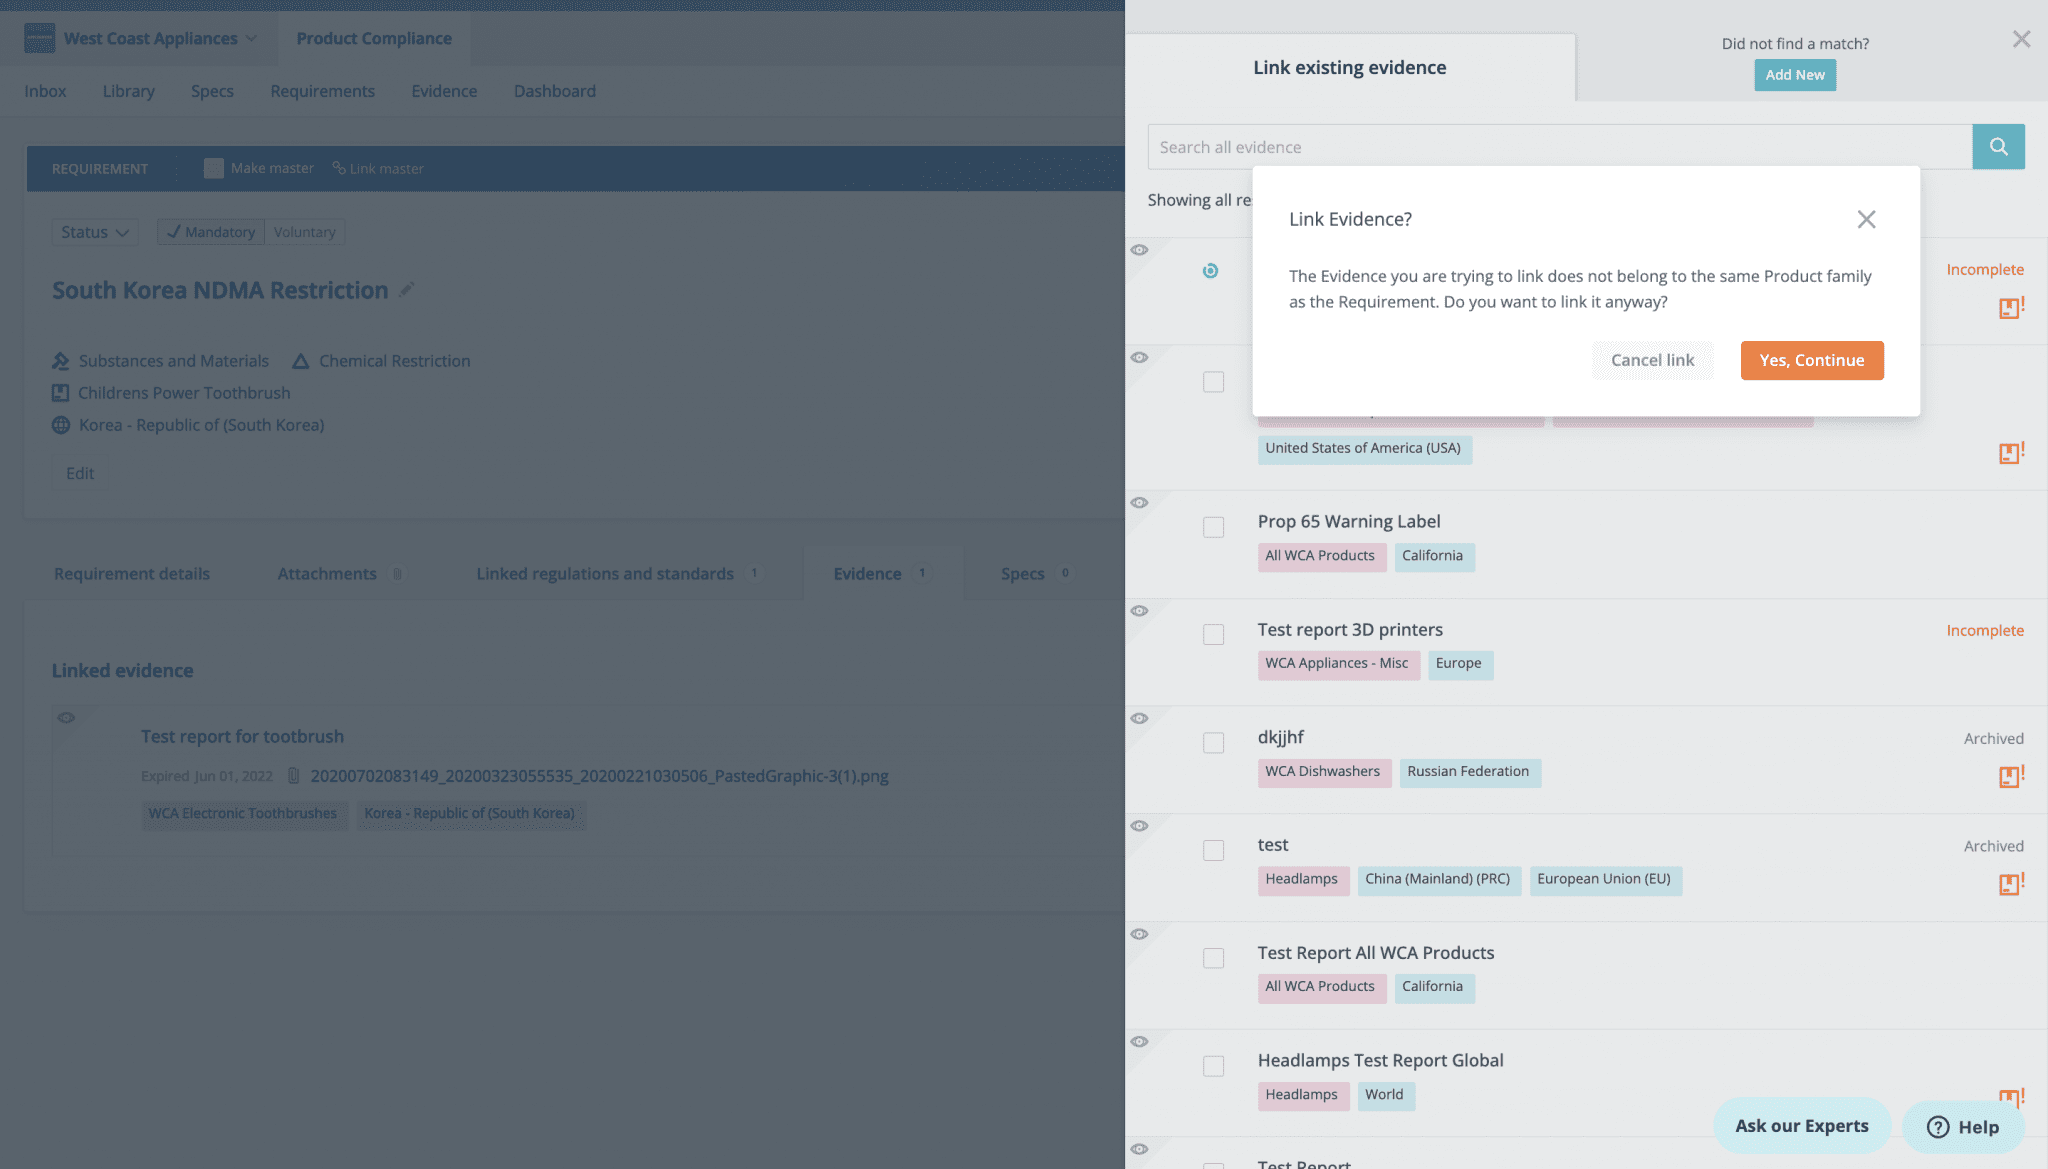Click the Chemical Restriction triangle icon

click(300, 361)
